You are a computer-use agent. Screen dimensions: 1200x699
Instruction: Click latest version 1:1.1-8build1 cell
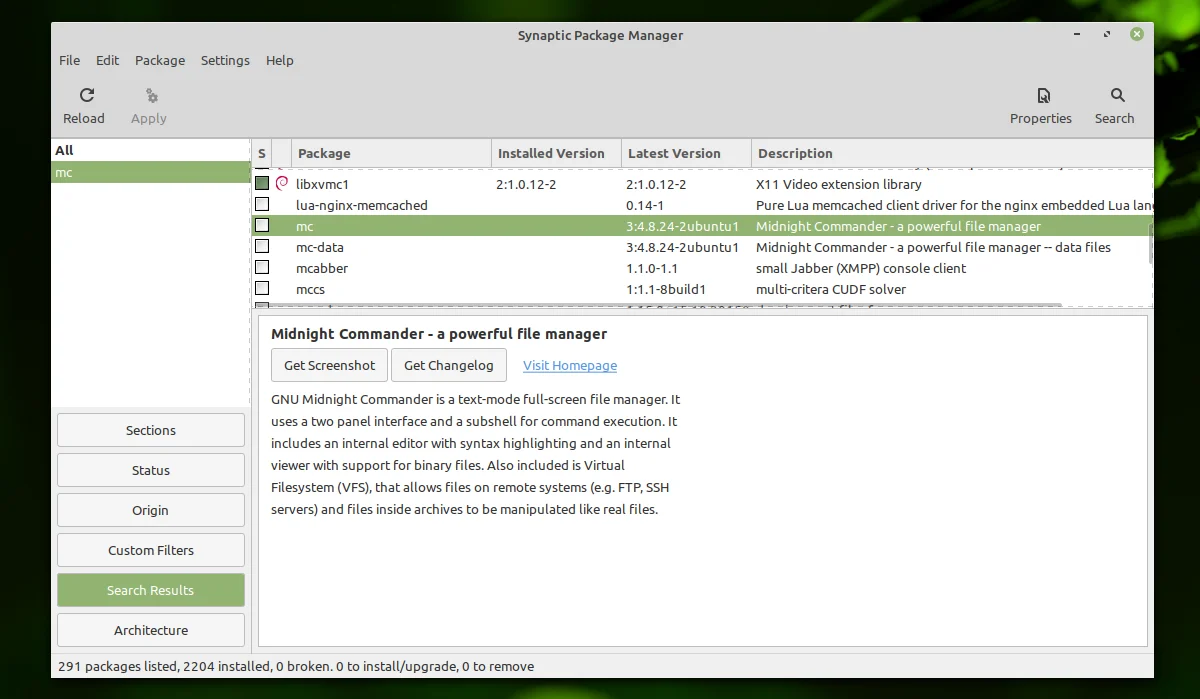666,289
